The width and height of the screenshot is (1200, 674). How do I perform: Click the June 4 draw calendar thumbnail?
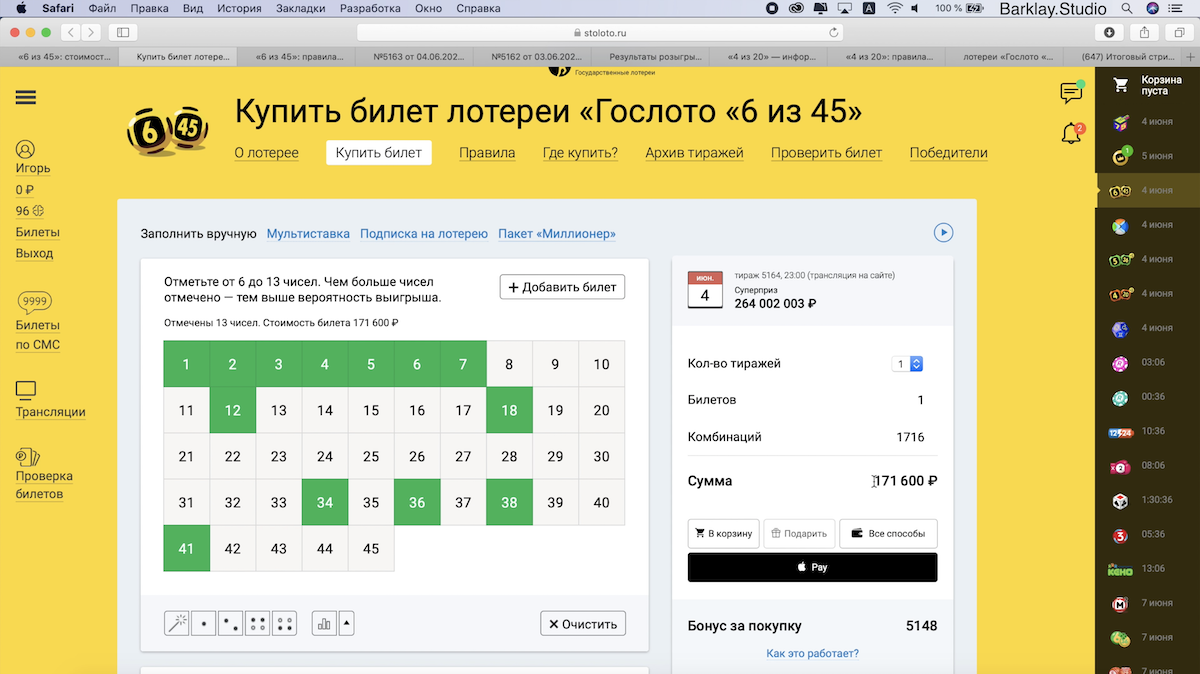[x=705, y=289]
